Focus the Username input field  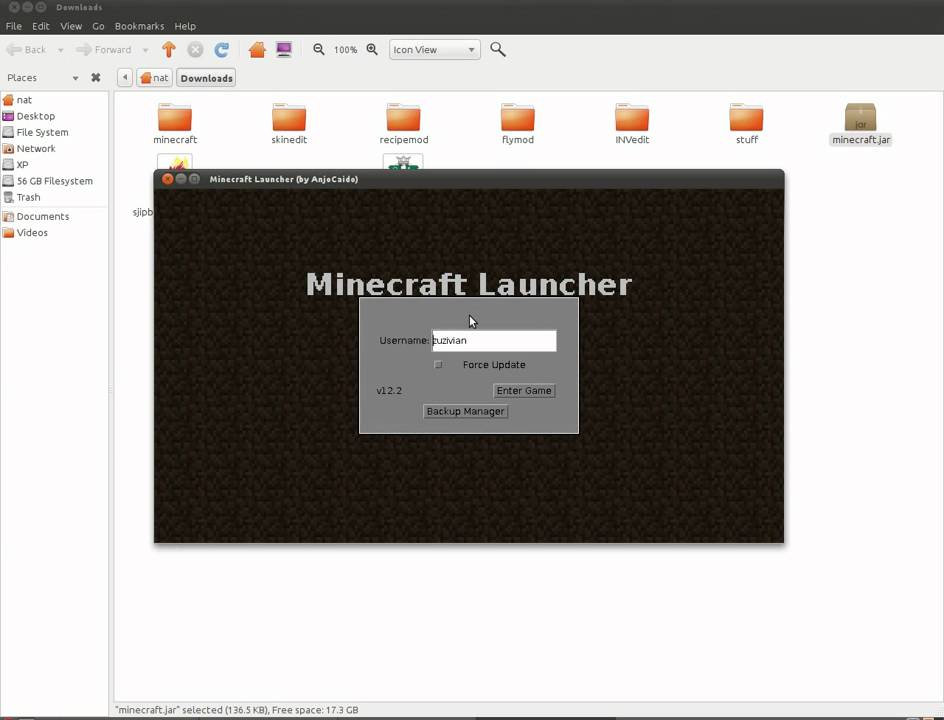tap(494, 341)
